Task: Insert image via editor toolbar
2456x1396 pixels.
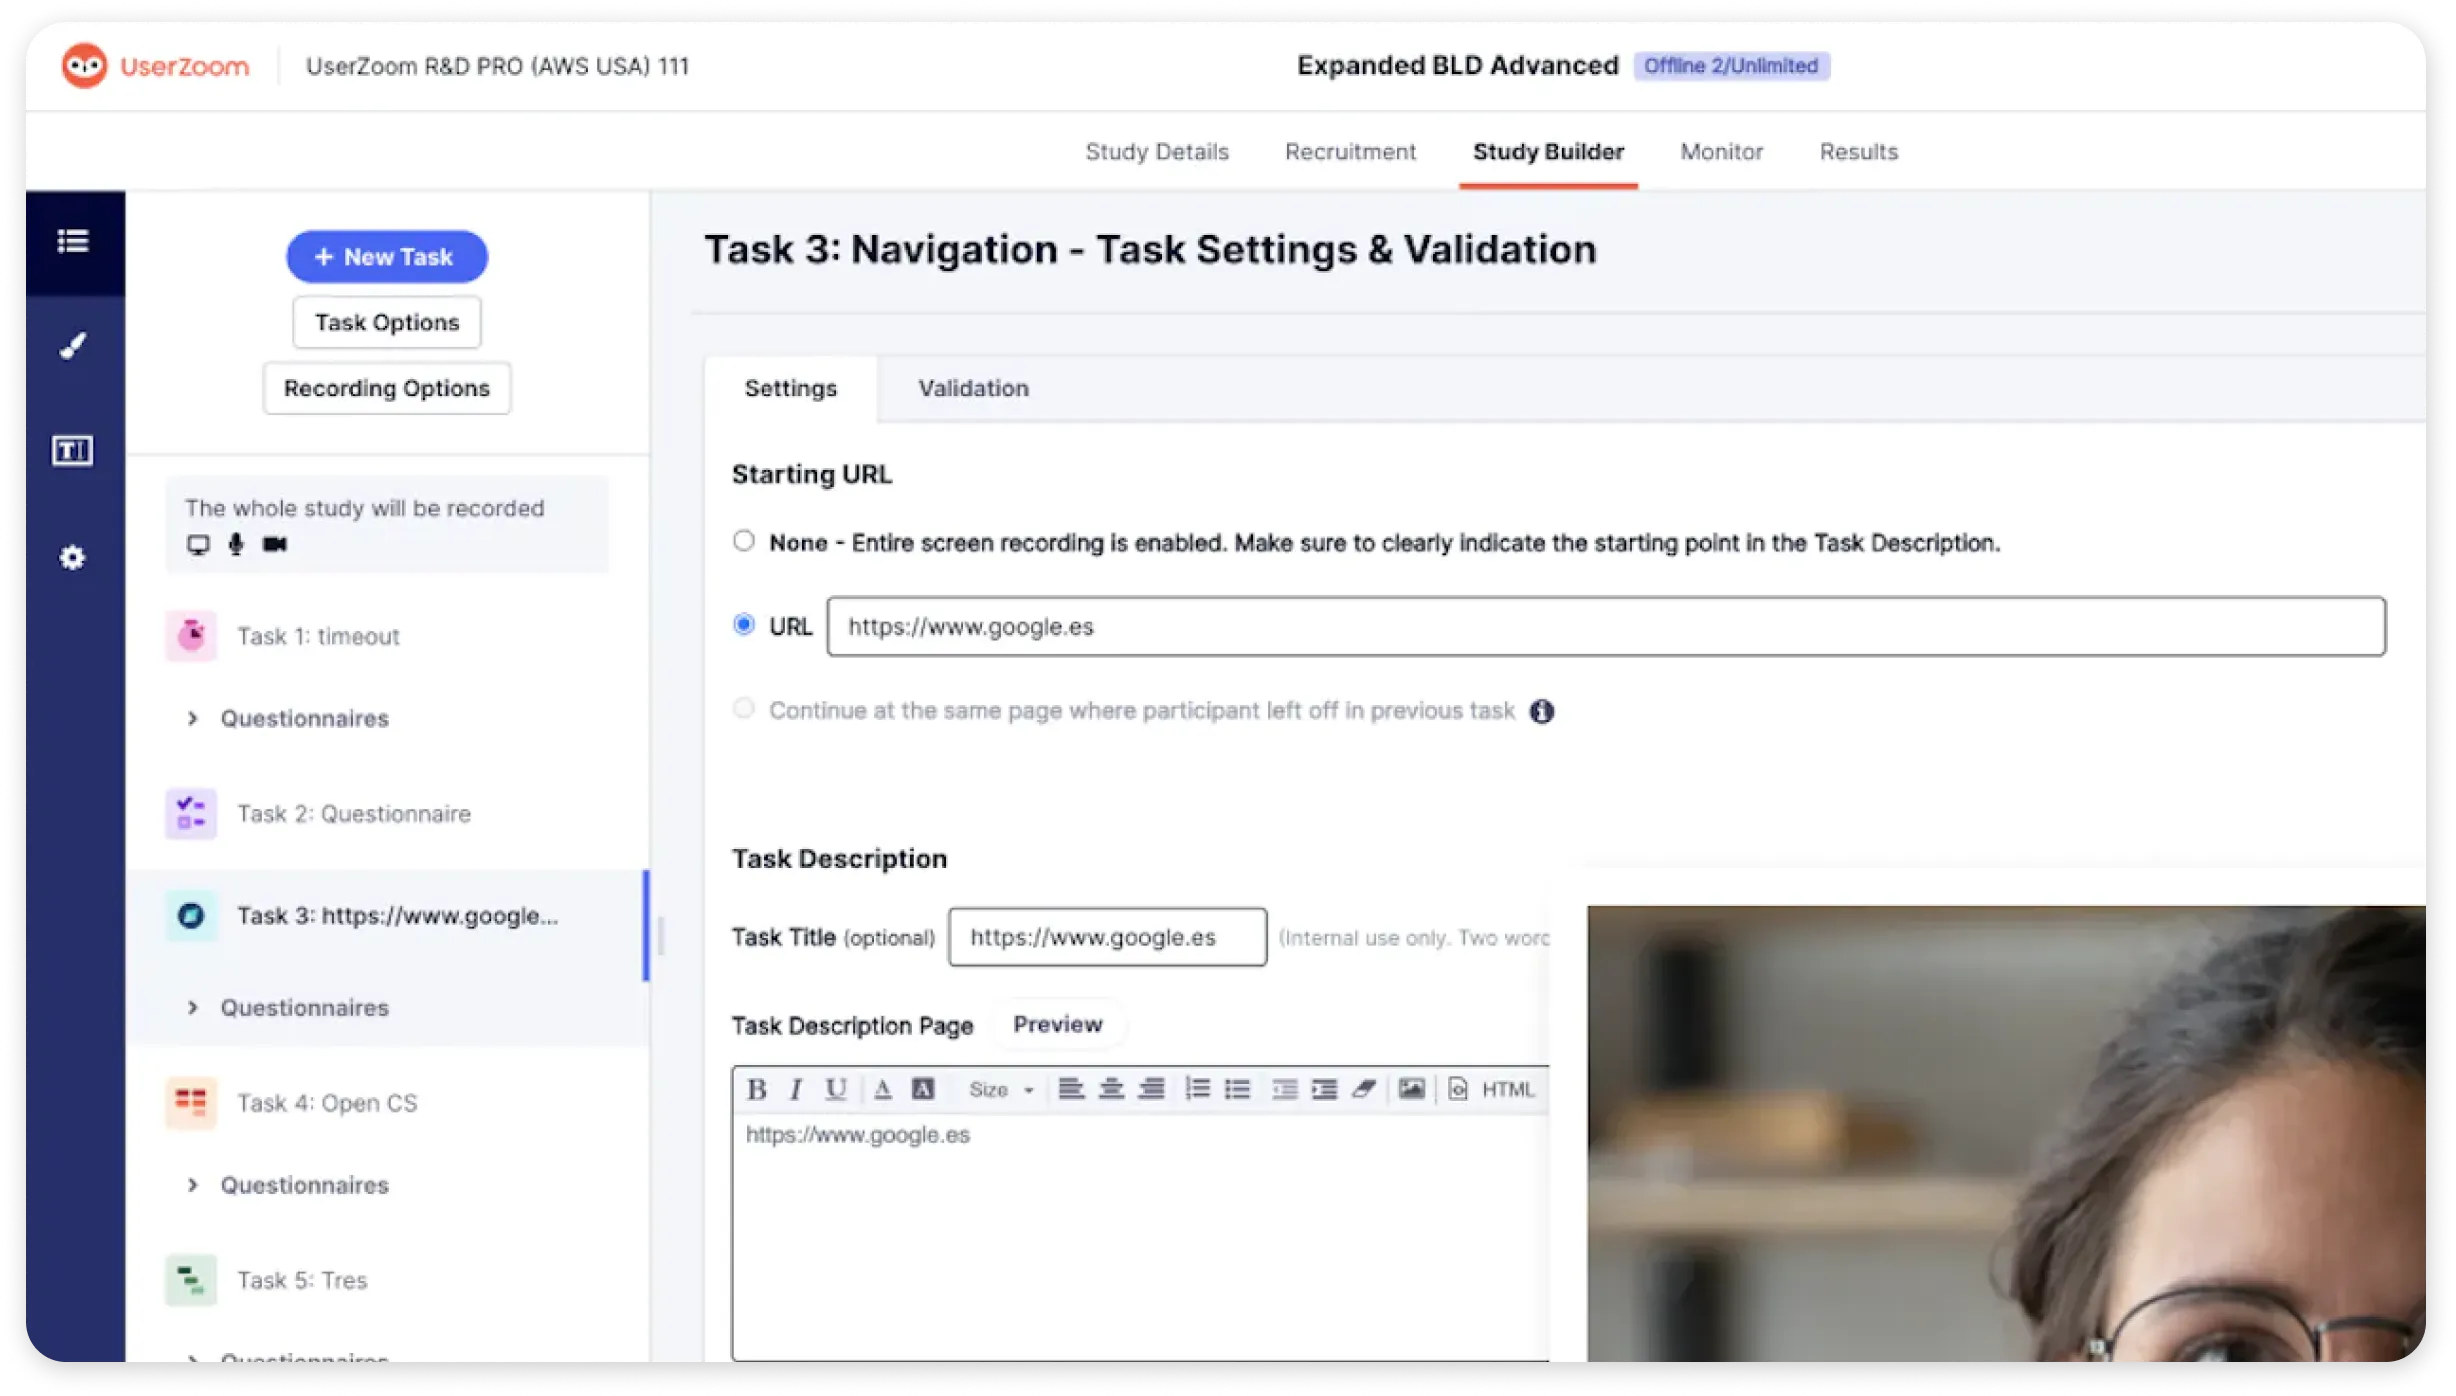Action: coord(1411,1089)
